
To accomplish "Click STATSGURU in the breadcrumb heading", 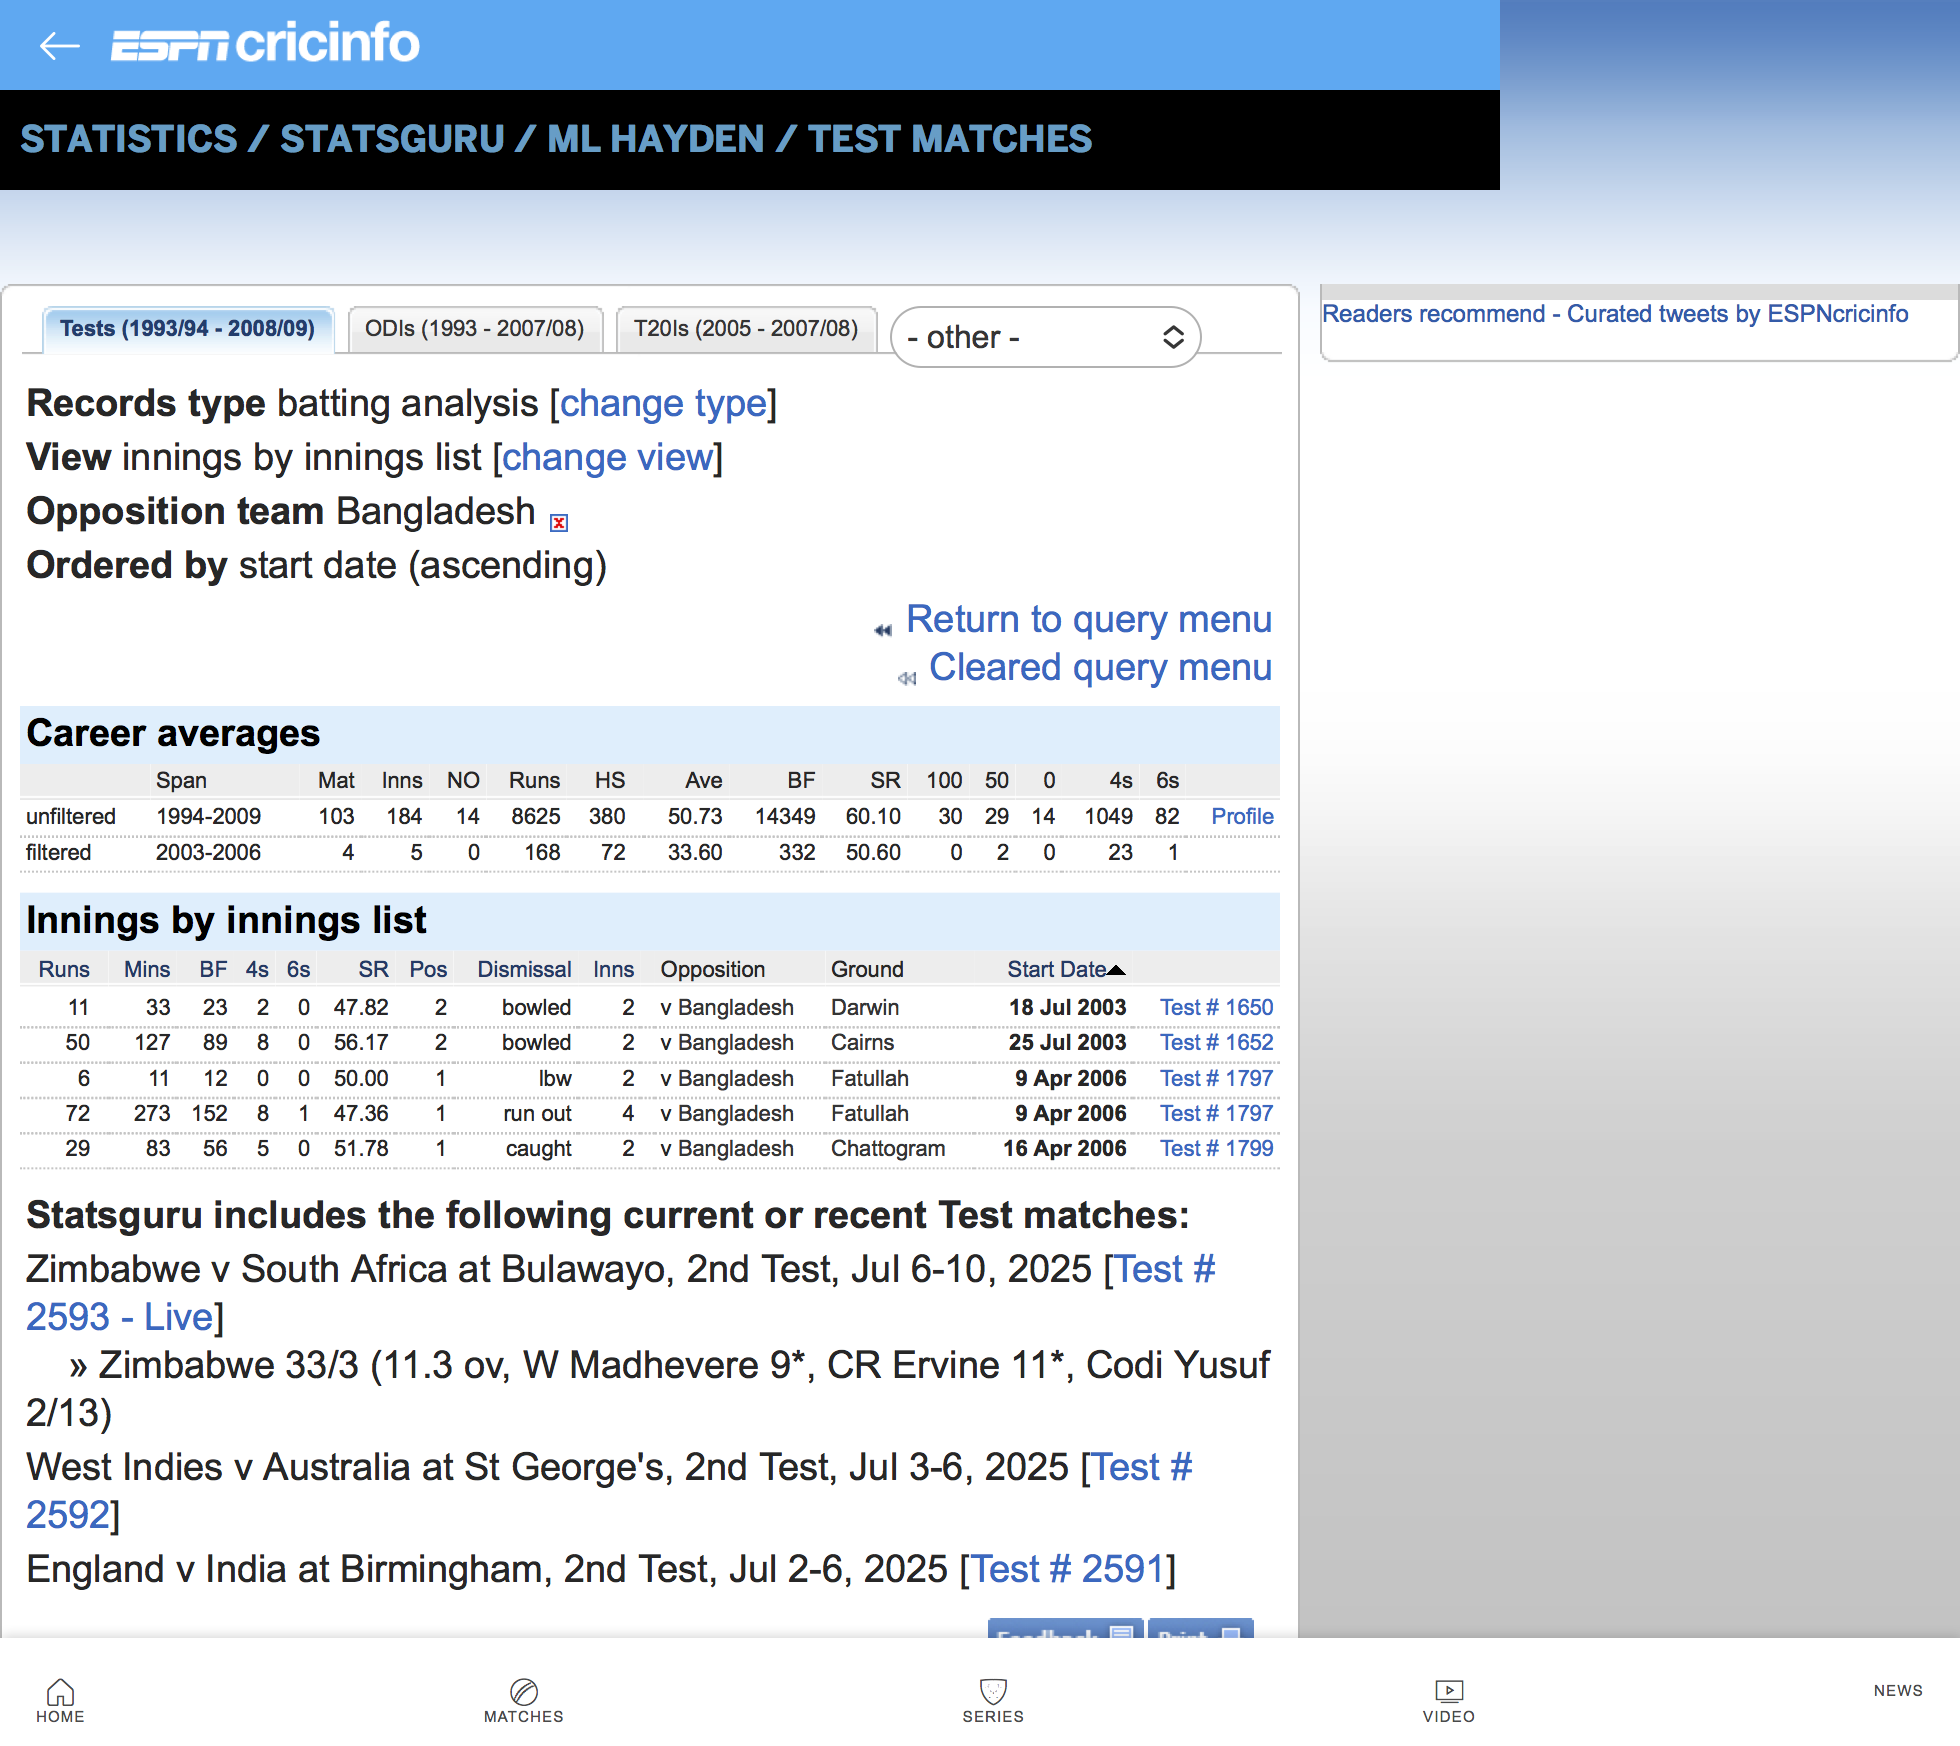I will (x=392, y=139).
